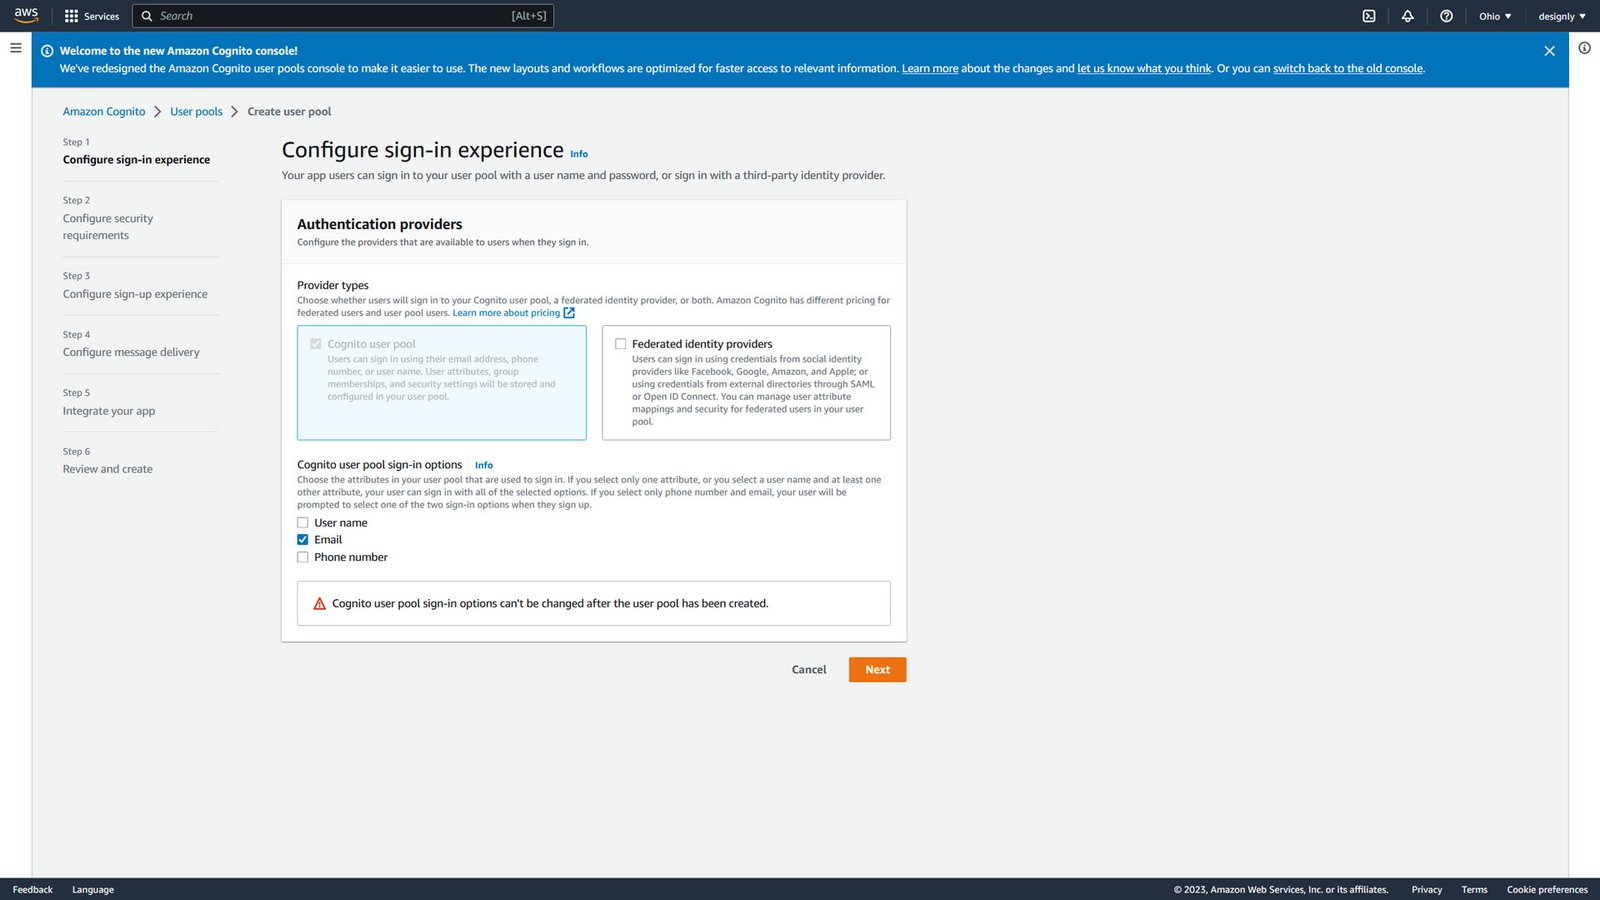Open the switch back to old console link
1600x900 pixels.
click(1347, 68)
